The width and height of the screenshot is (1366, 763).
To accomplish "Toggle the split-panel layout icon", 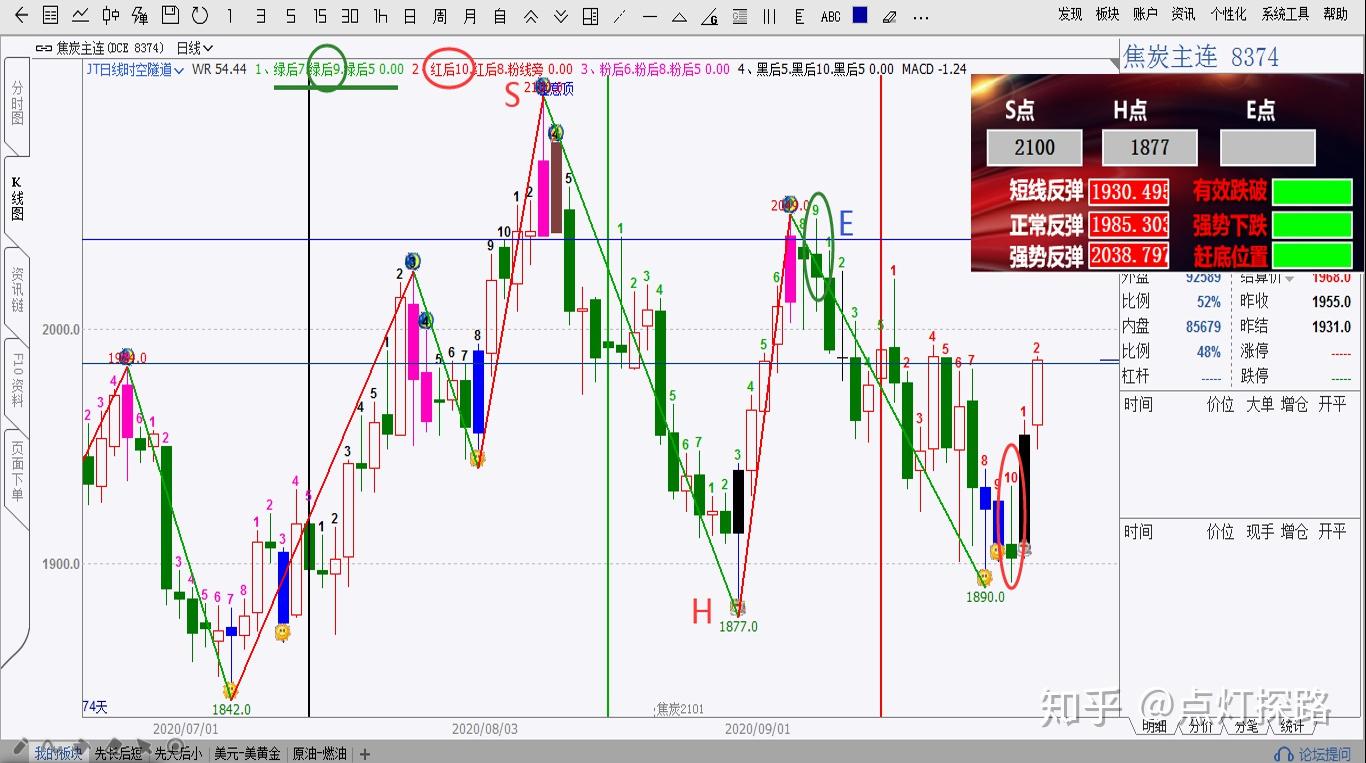I will 590,15.
